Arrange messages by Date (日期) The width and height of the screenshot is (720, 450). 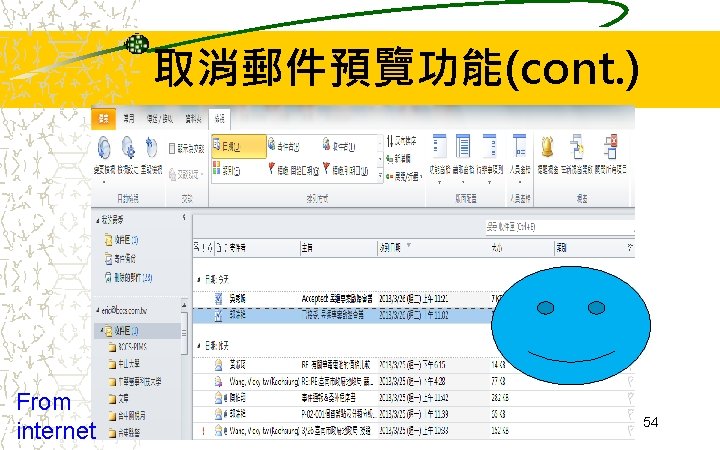pyautogui.click(x=239, y=146)
